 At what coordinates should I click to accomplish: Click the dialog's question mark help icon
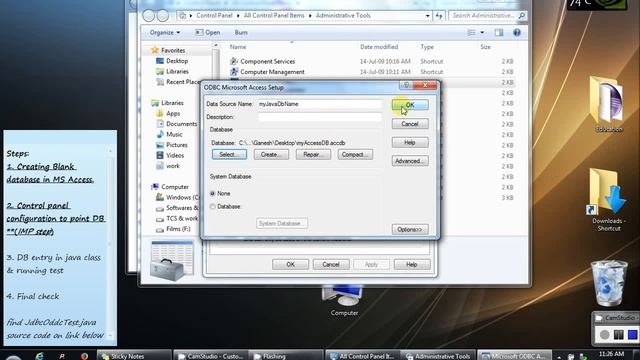(406, 85)
